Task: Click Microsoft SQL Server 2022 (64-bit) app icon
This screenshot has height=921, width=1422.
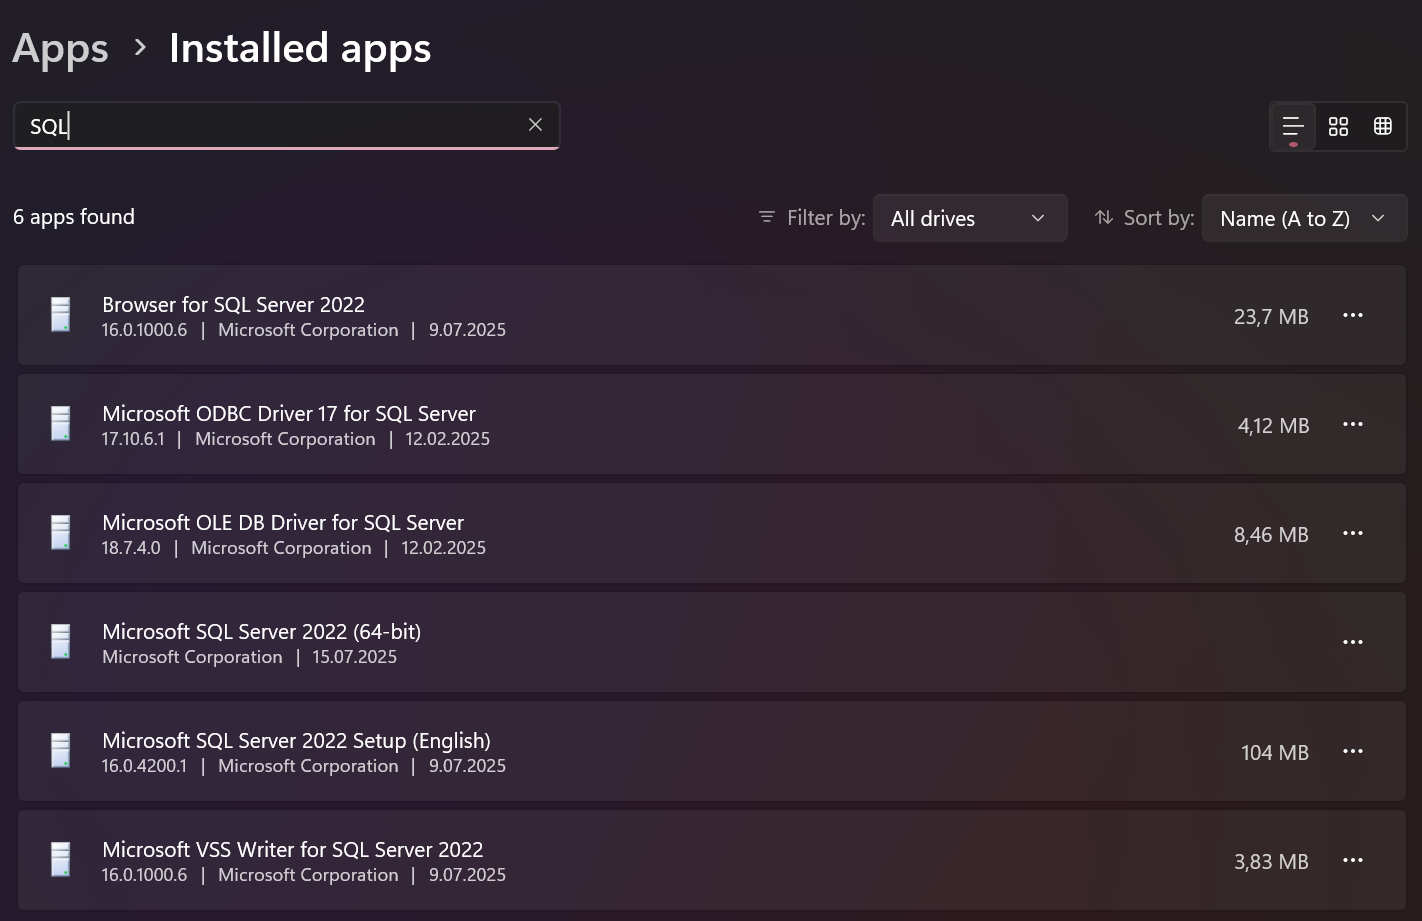Action: tap(60, 642)
